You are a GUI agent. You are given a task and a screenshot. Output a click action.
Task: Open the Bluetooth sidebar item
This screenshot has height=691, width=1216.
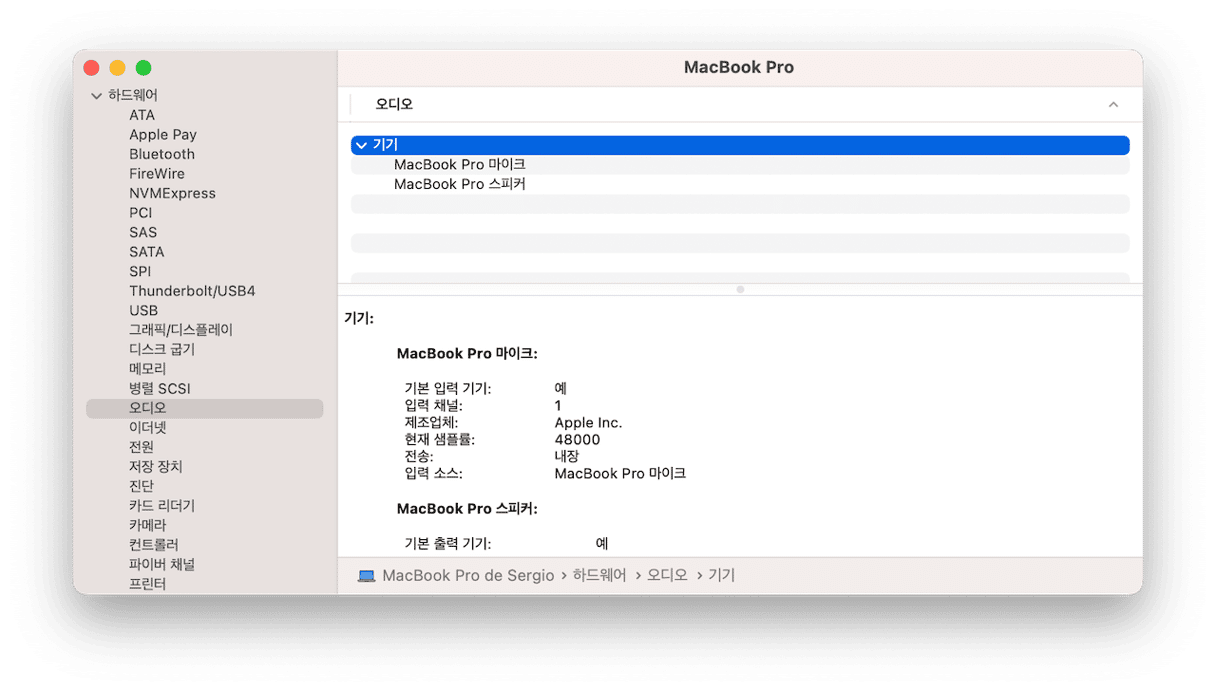click(x=162, y=154)
